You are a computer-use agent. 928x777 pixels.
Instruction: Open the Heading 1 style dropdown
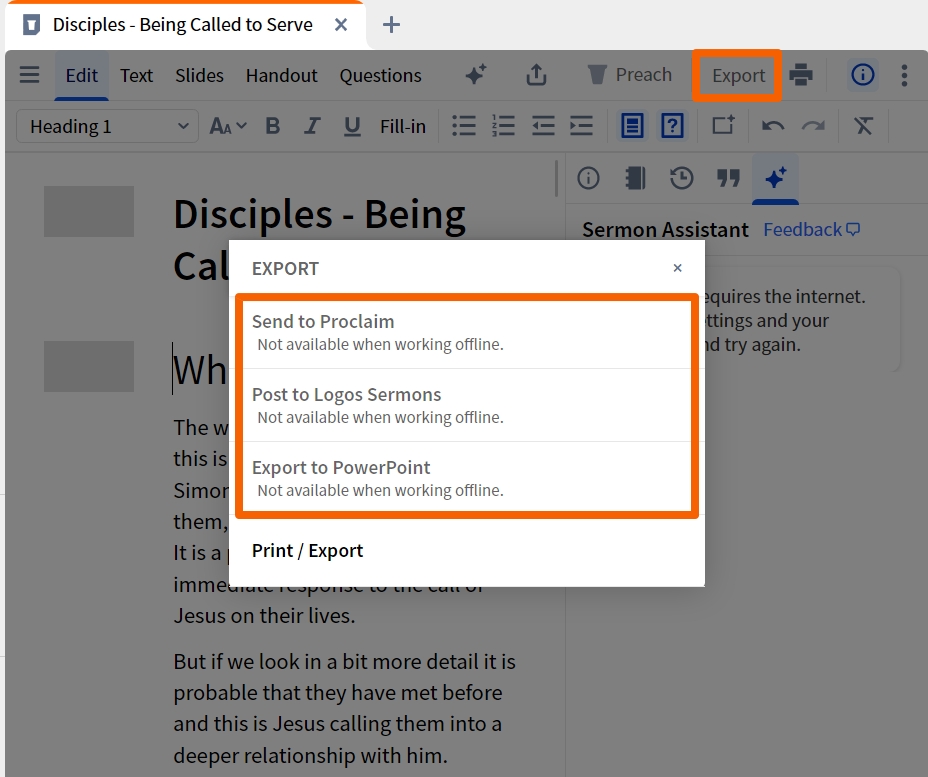(107, 126)
